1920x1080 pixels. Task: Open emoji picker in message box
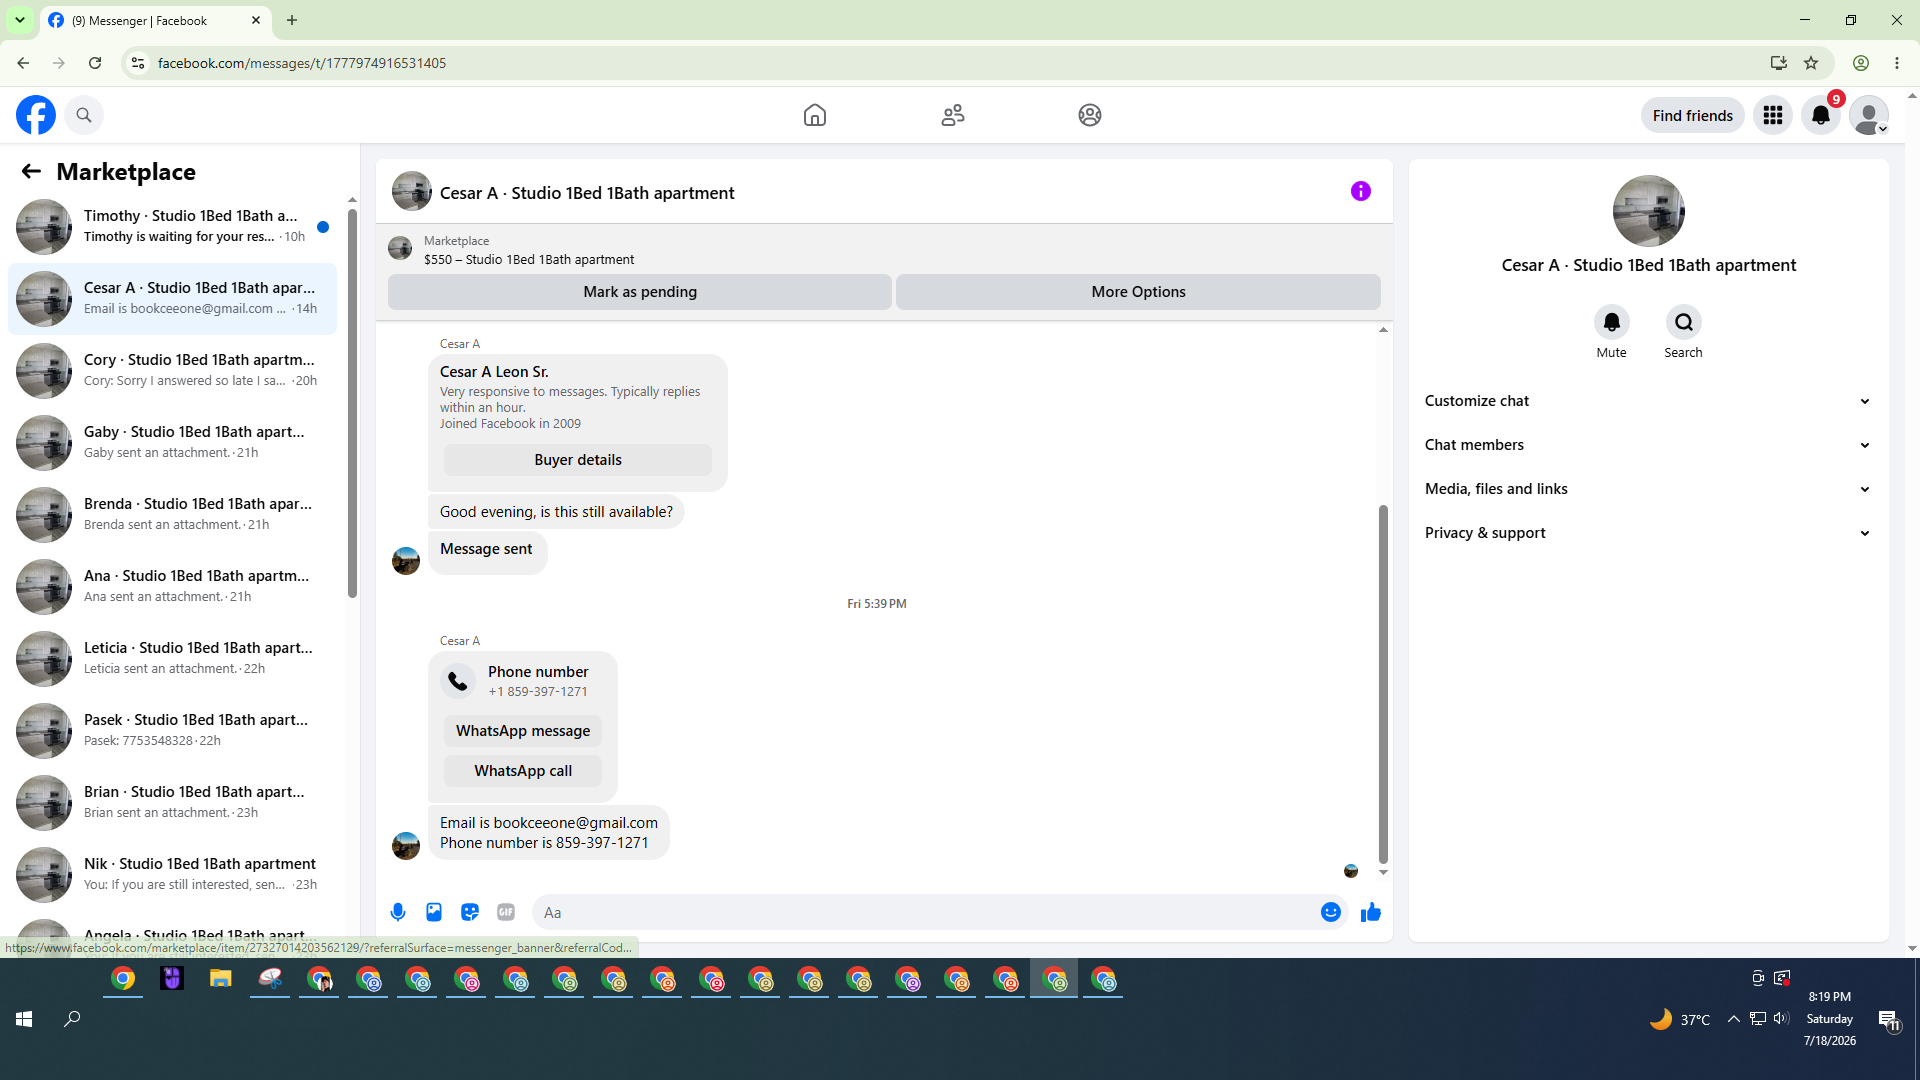1331,912
